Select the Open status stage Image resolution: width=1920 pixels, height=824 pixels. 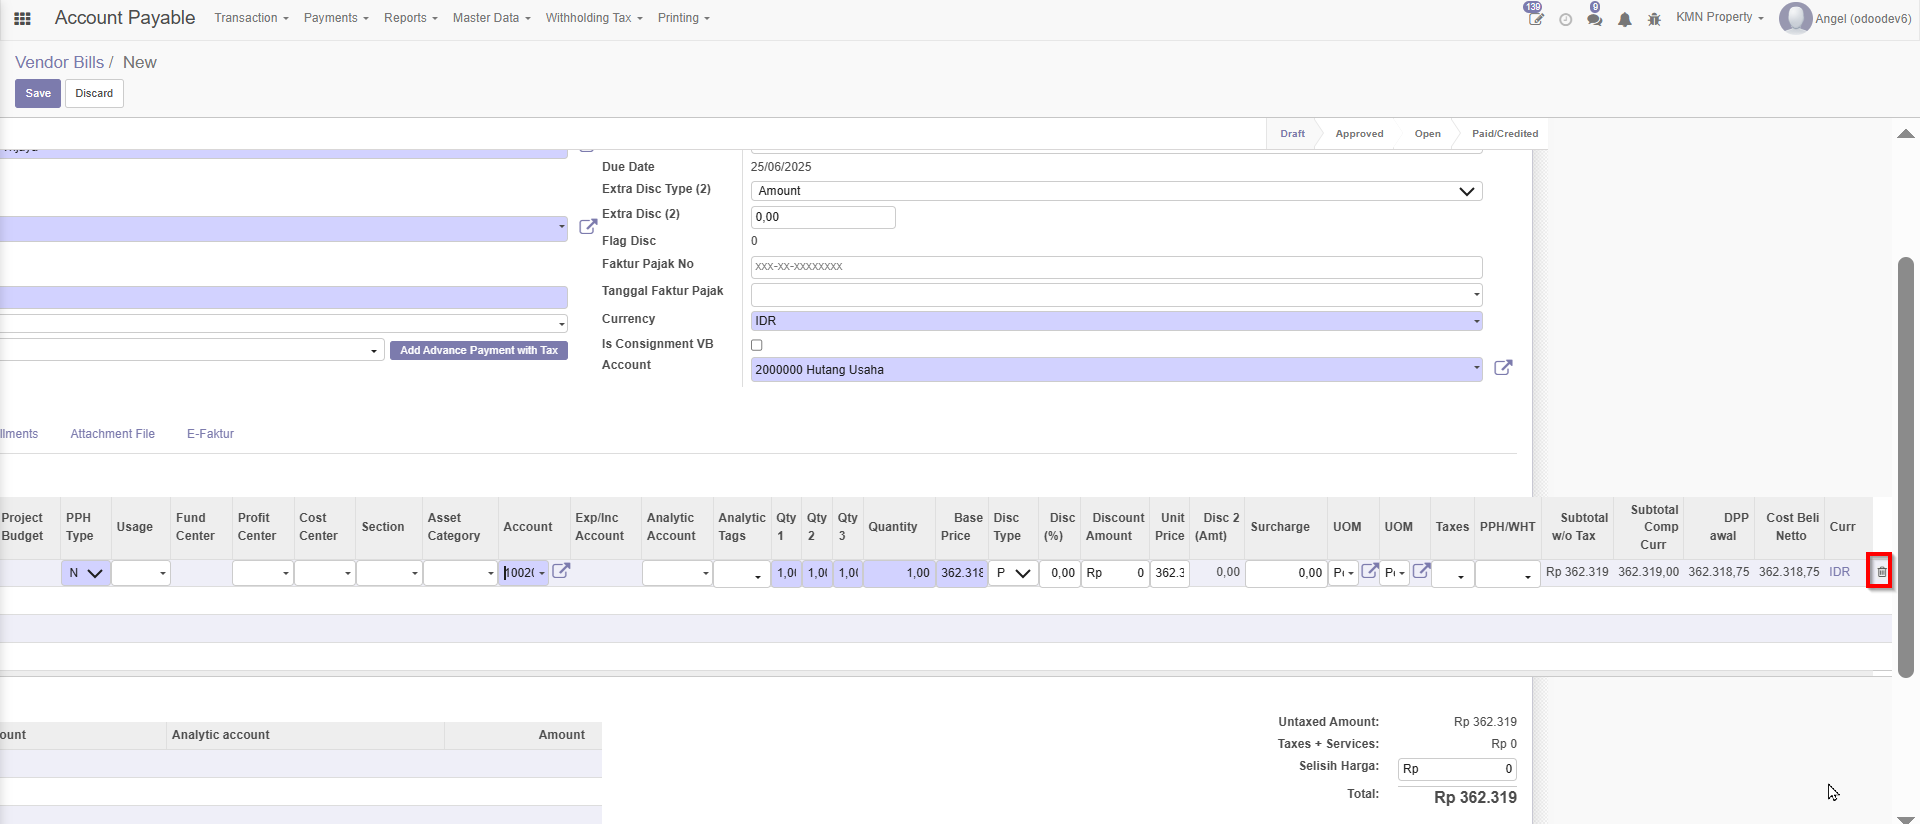(1427, 134)
